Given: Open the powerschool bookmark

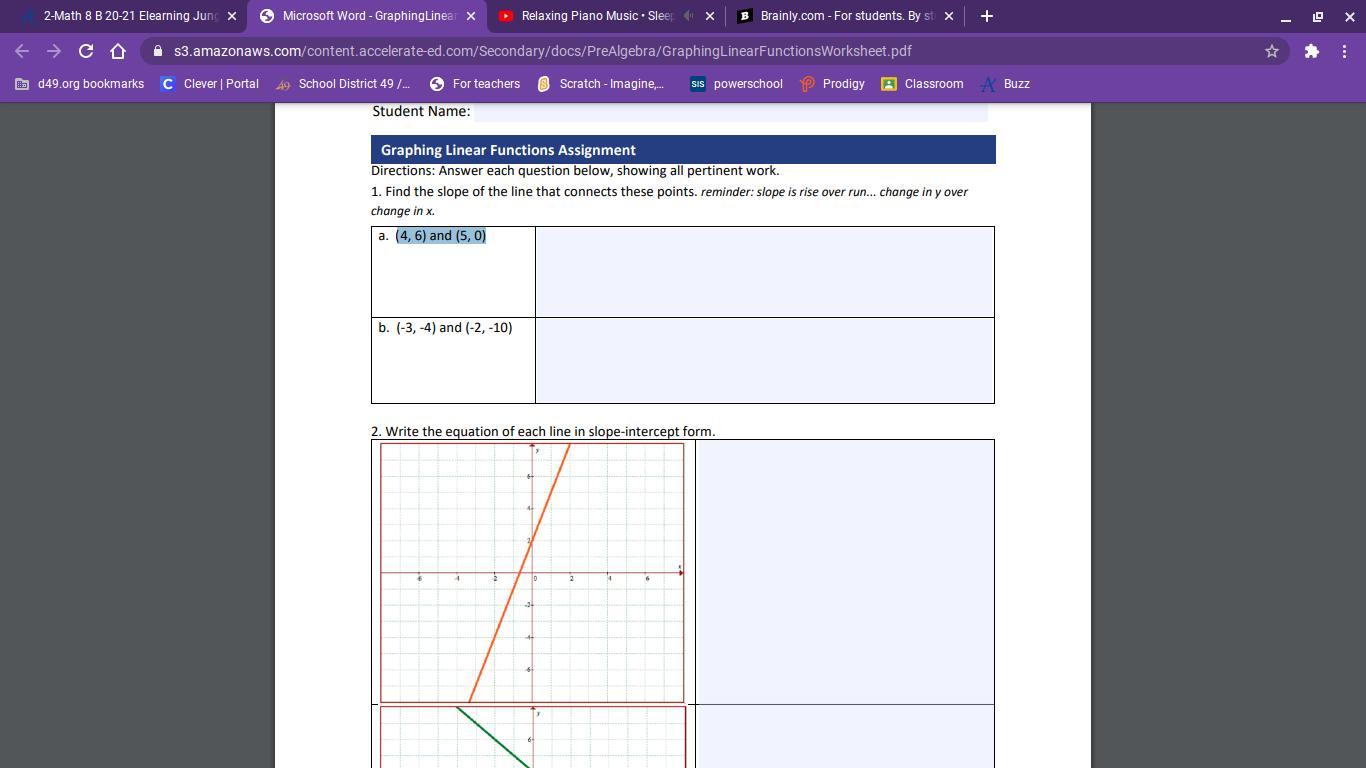Looking at the screenshot, I should coord(737,84).
